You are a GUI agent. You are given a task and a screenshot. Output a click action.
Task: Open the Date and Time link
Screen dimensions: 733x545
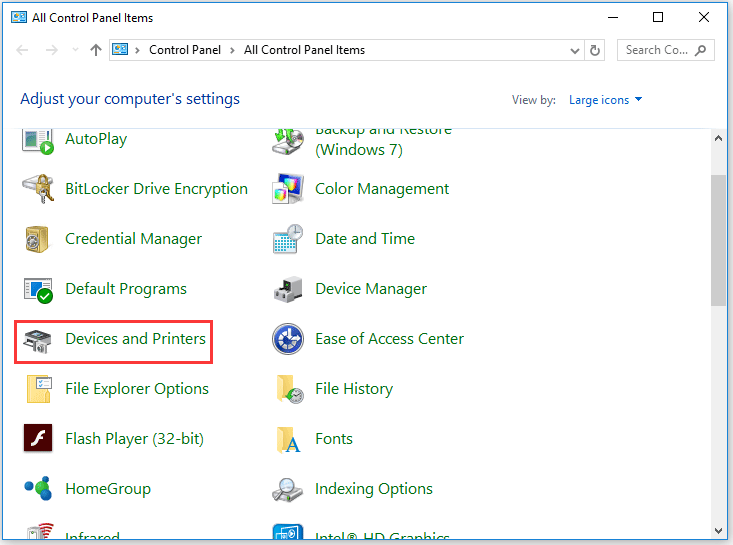[365, 239]
